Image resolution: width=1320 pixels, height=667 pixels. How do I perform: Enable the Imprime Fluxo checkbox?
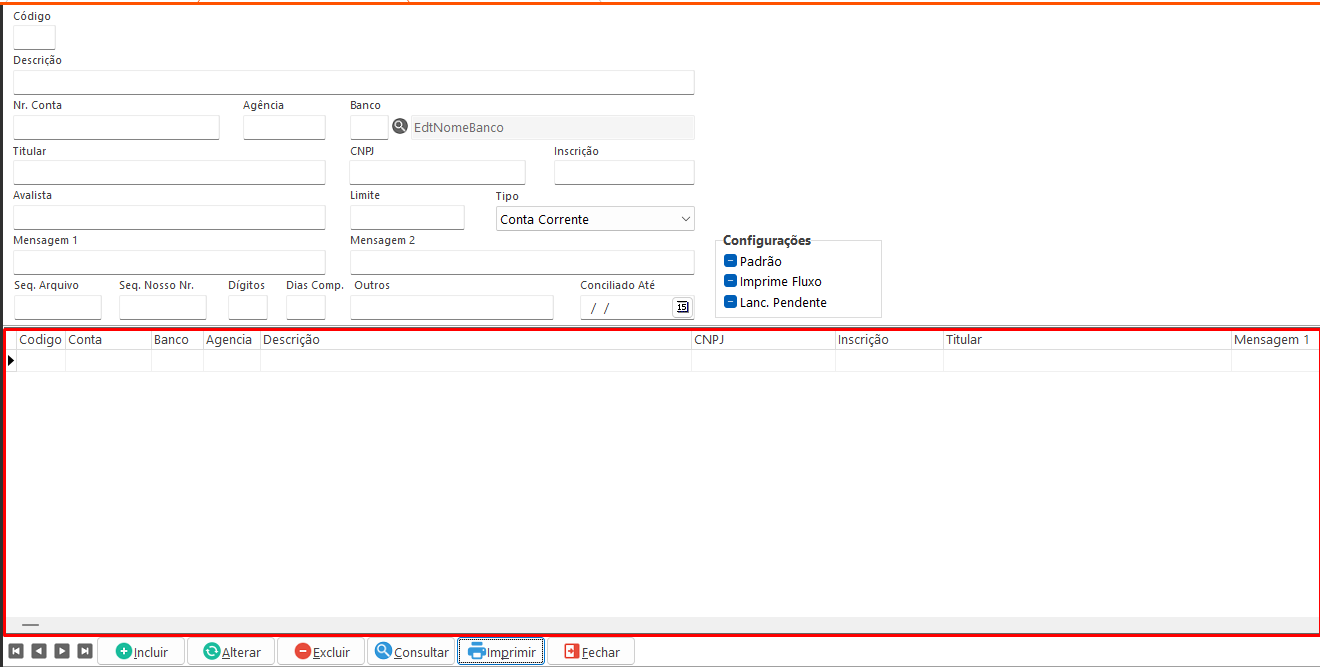(730, 281)
